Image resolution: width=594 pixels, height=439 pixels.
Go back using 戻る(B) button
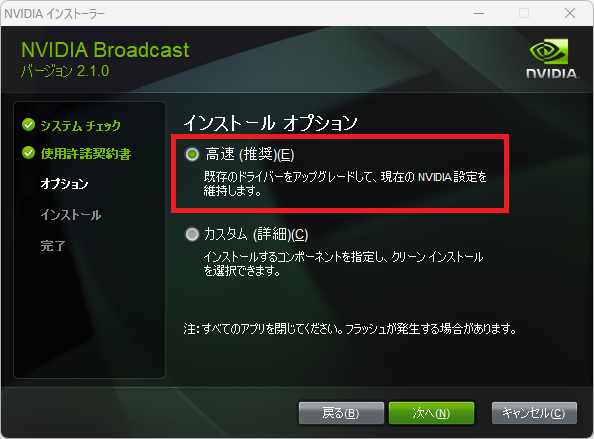point(341,413)
